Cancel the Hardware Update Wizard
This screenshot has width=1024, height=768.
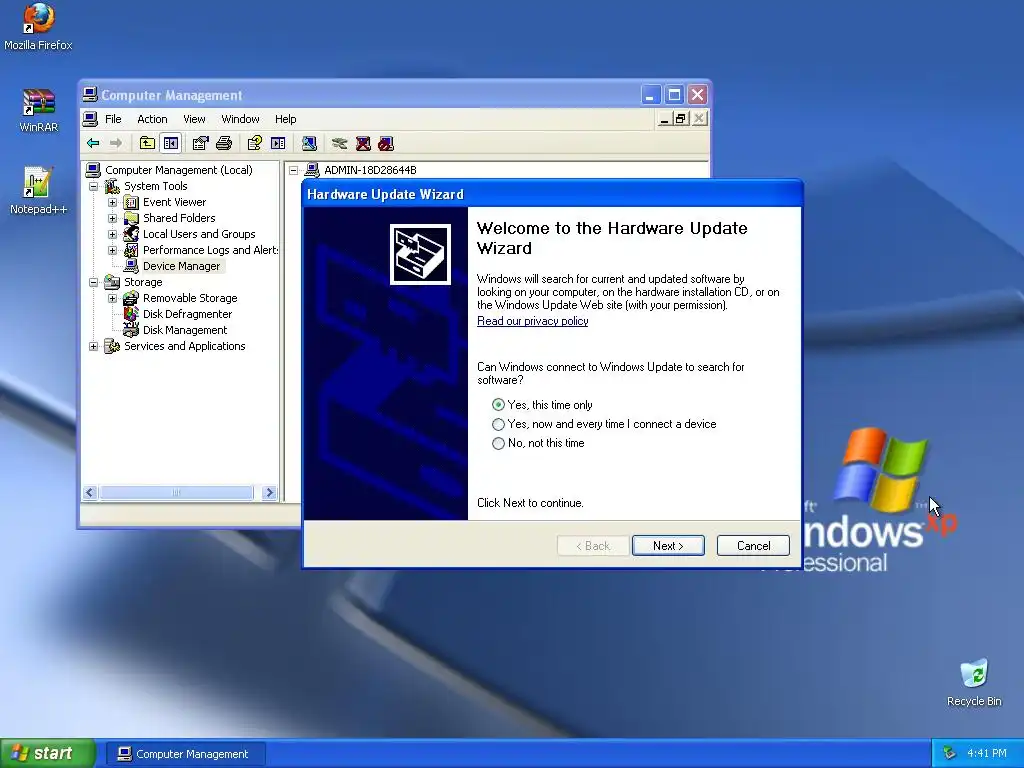pos(753,545)
